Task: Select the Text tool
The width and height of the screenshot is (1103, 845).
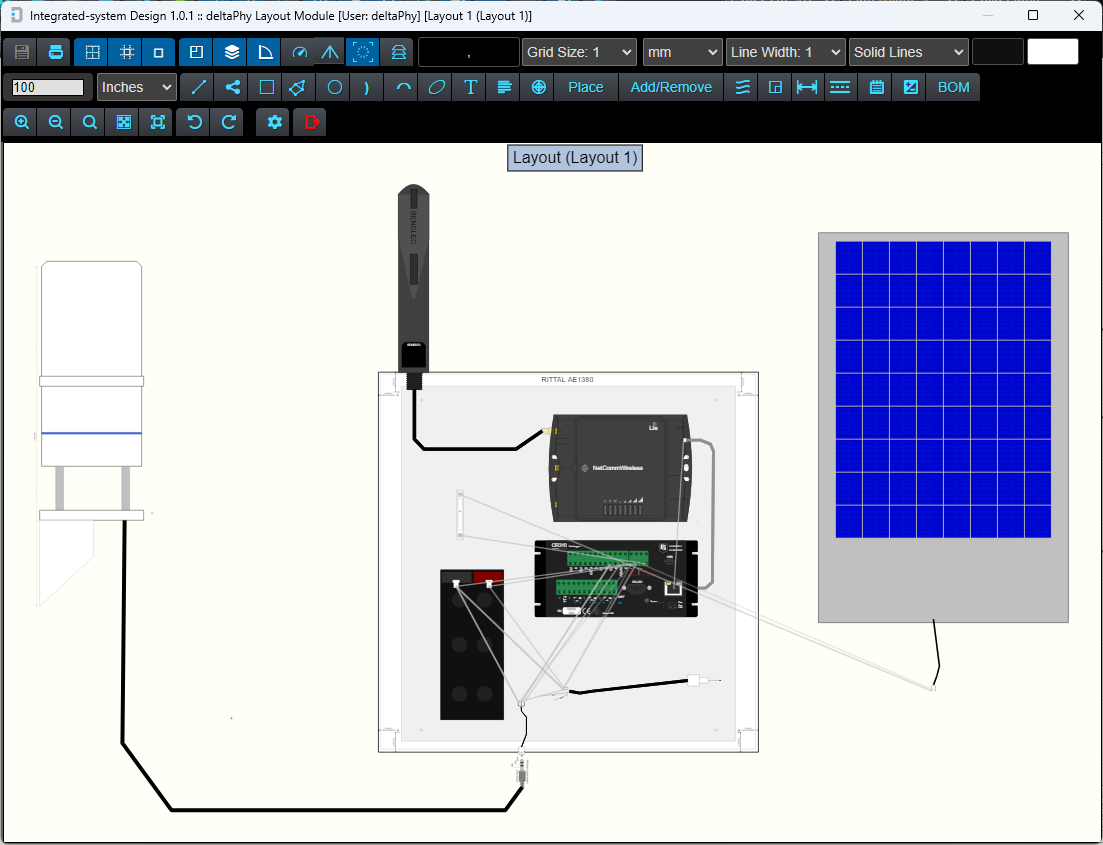Action: [469, 87]
